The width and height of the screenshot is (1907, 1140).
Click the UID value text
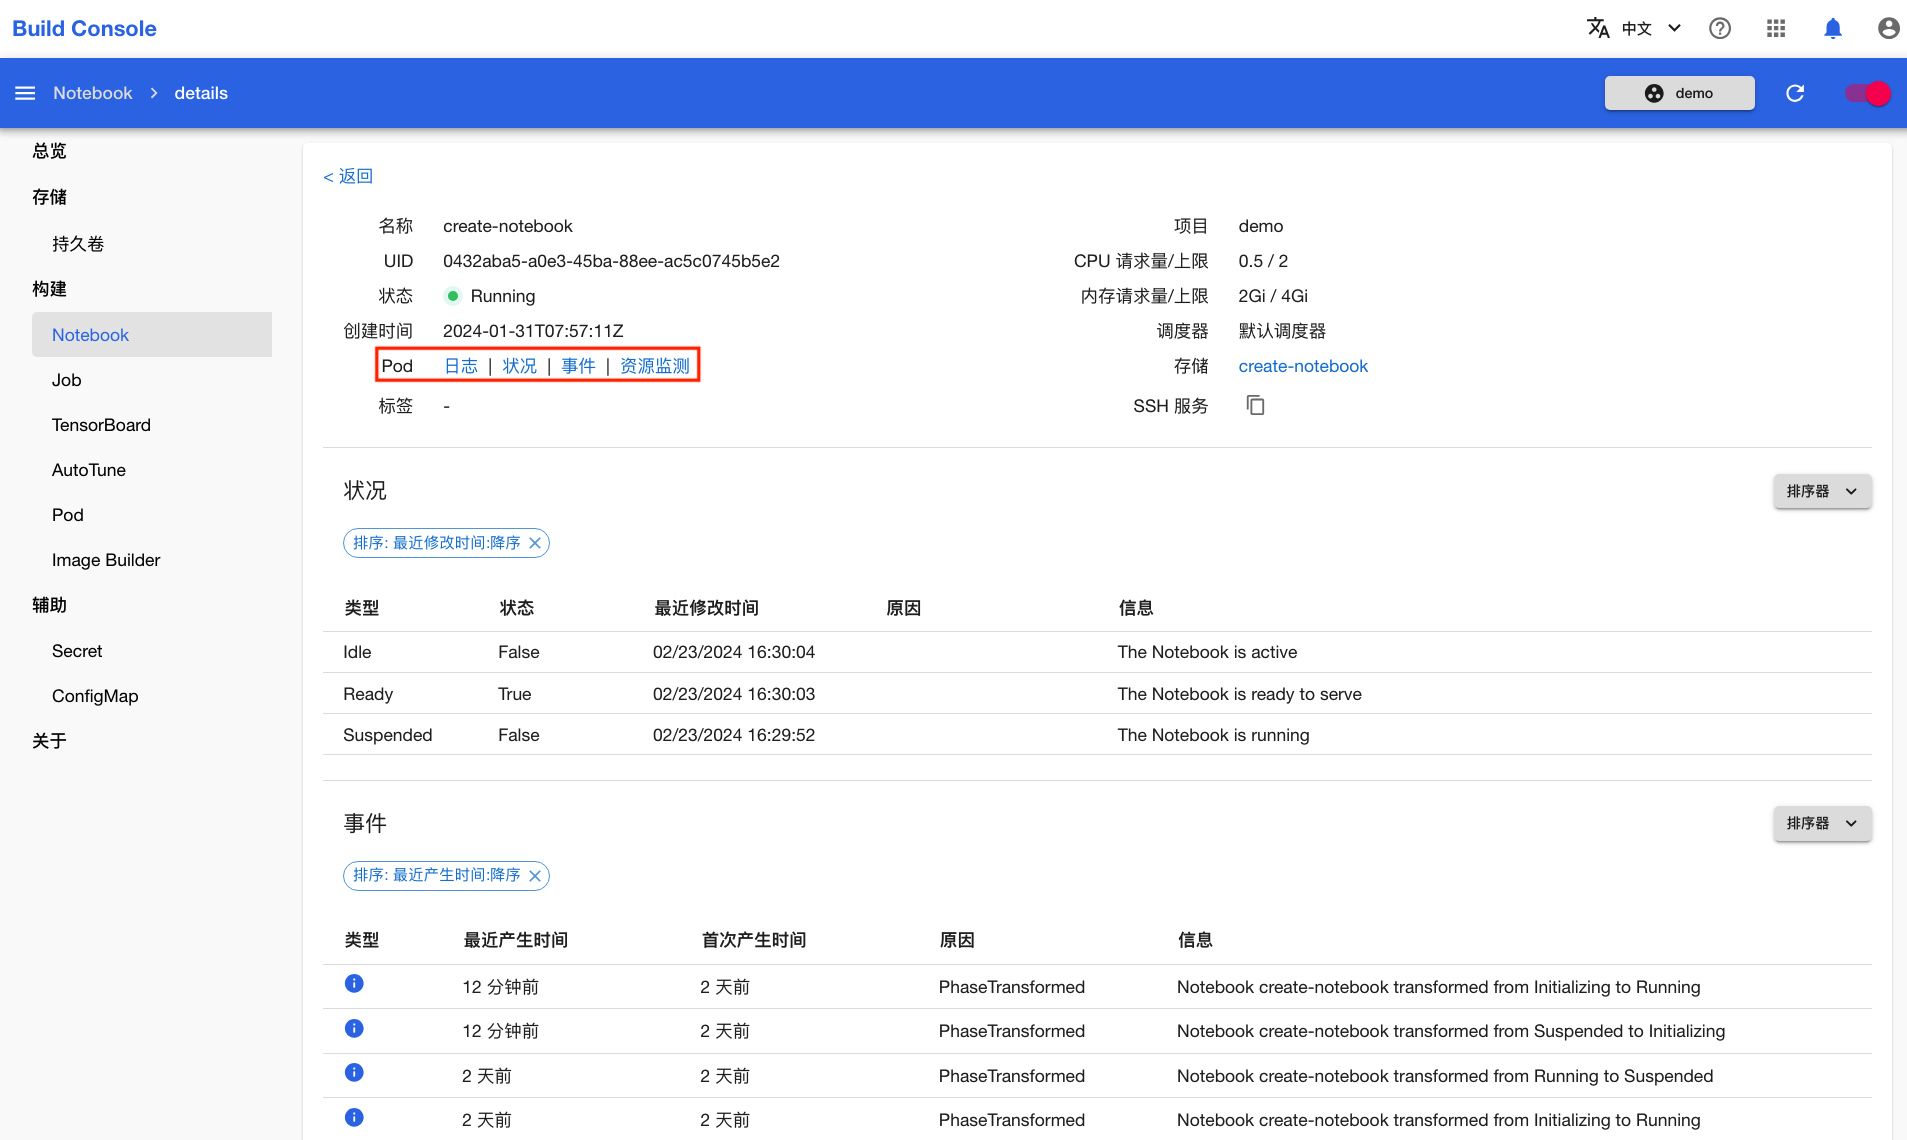pos(611,261)
